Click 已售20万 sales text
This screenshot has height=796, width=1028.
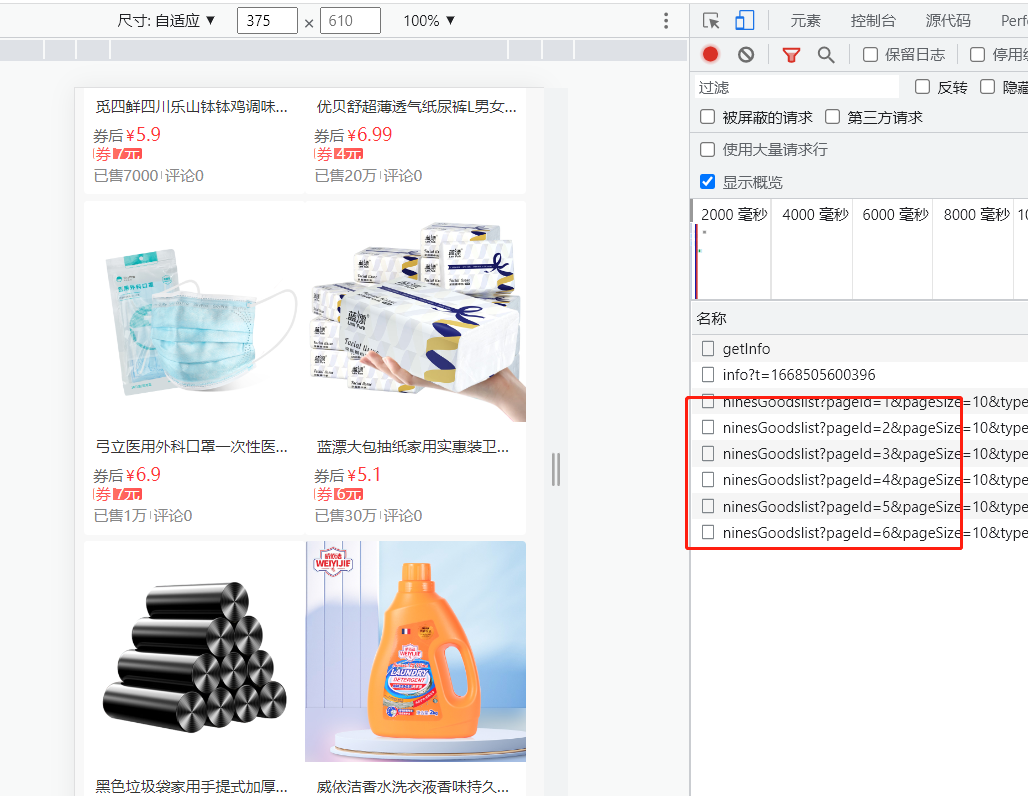(346, 176)
